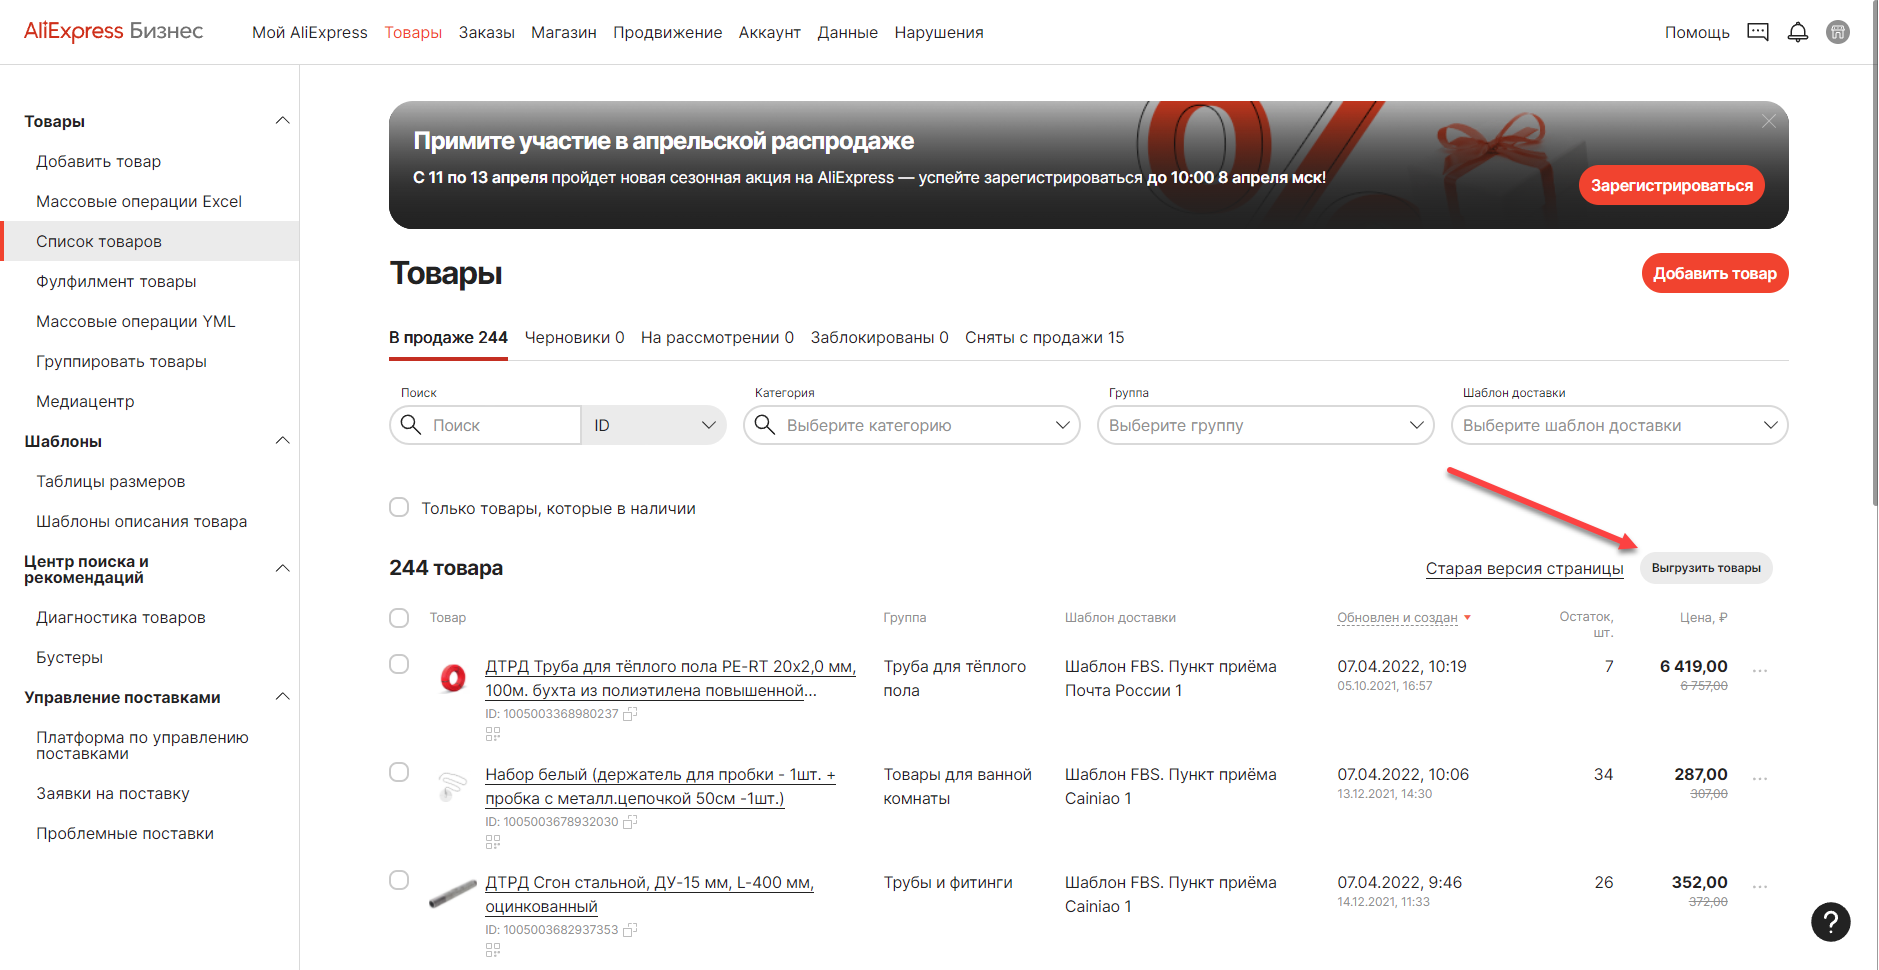Open the 'Выберите шаблон доставки' dropdown
1879x970 pixels.
(x=1620, y=425)
